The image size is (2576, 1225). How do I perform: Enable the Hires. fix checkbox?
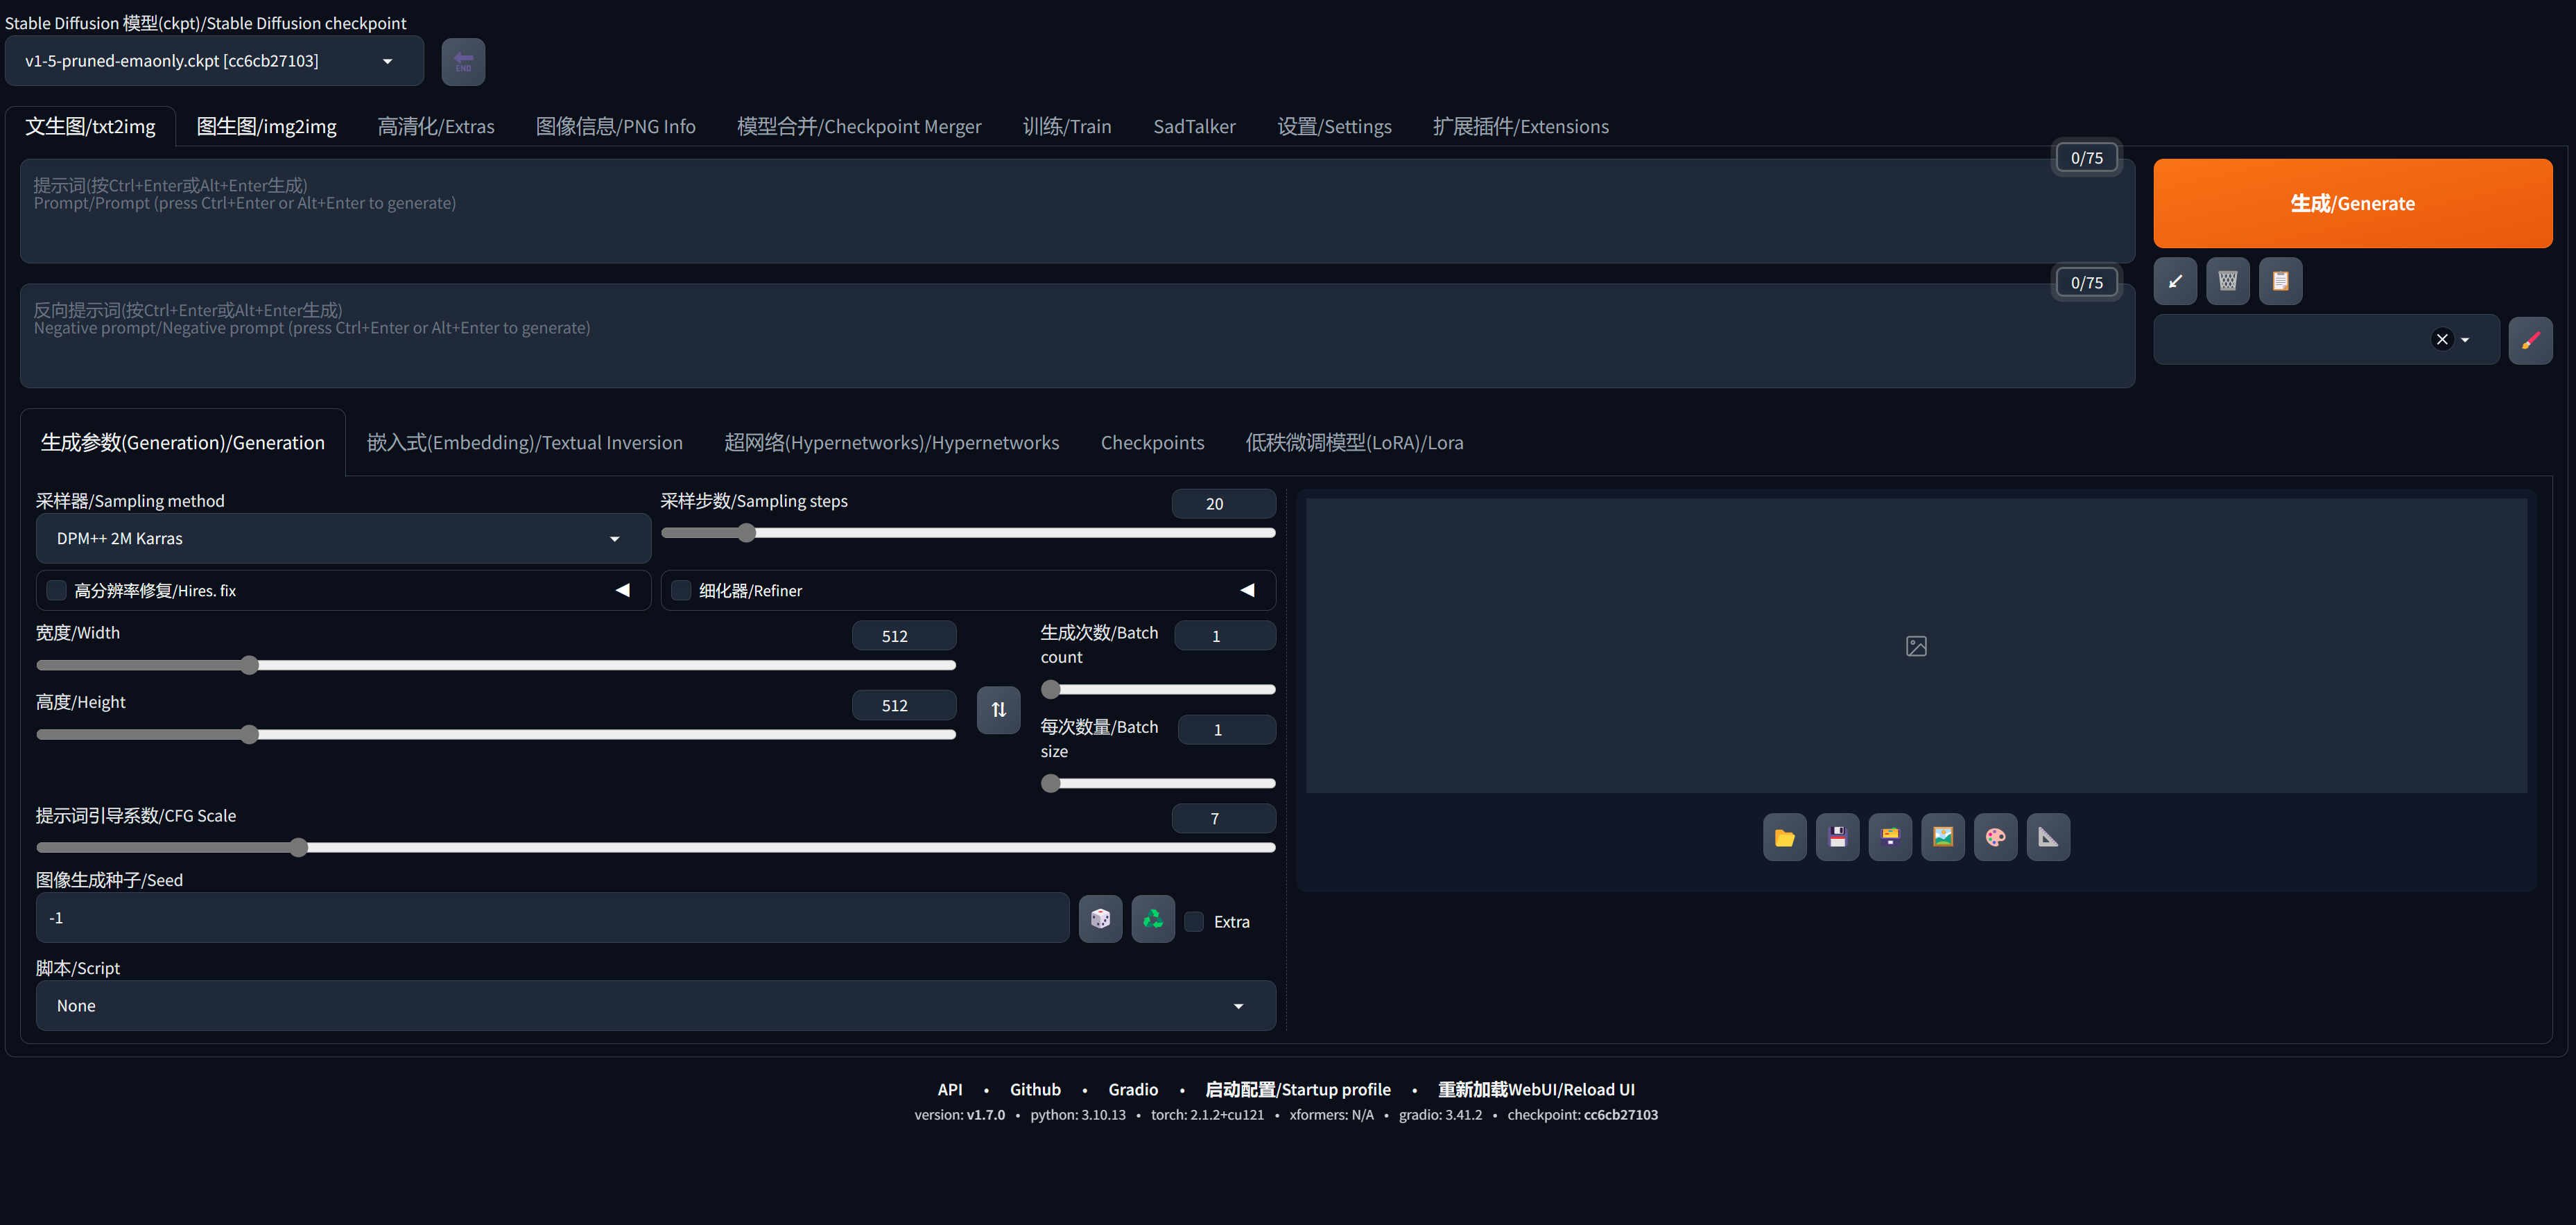[x=57, y=590]
